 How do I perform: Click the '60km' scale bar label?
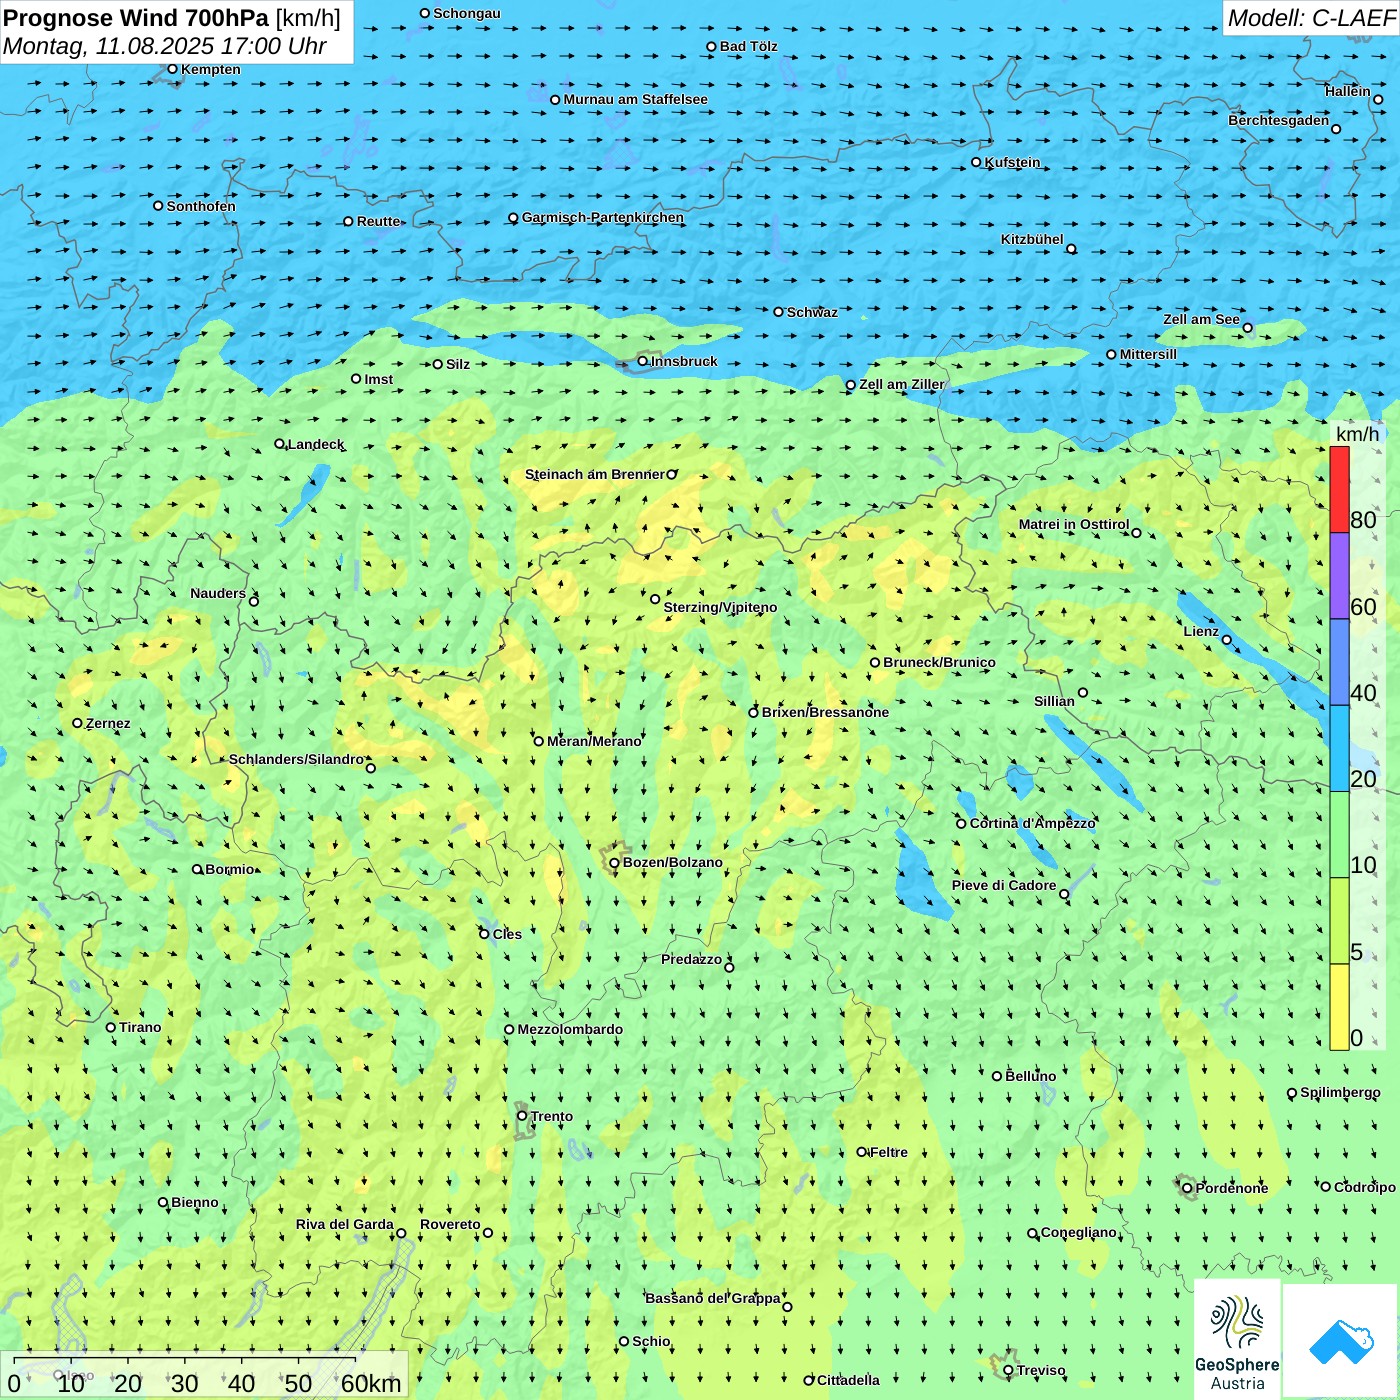click(371, 1383)
